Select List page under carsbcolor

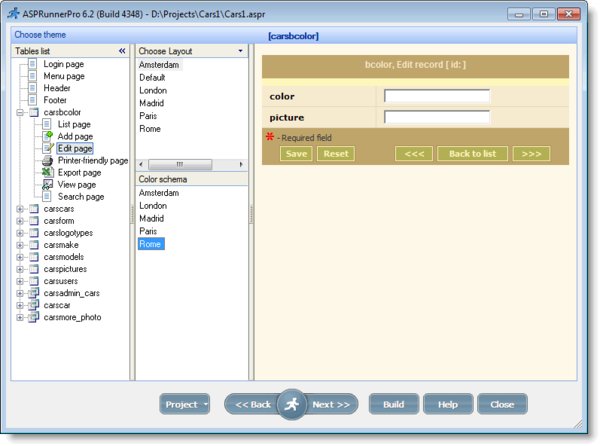tap(74, 124)
